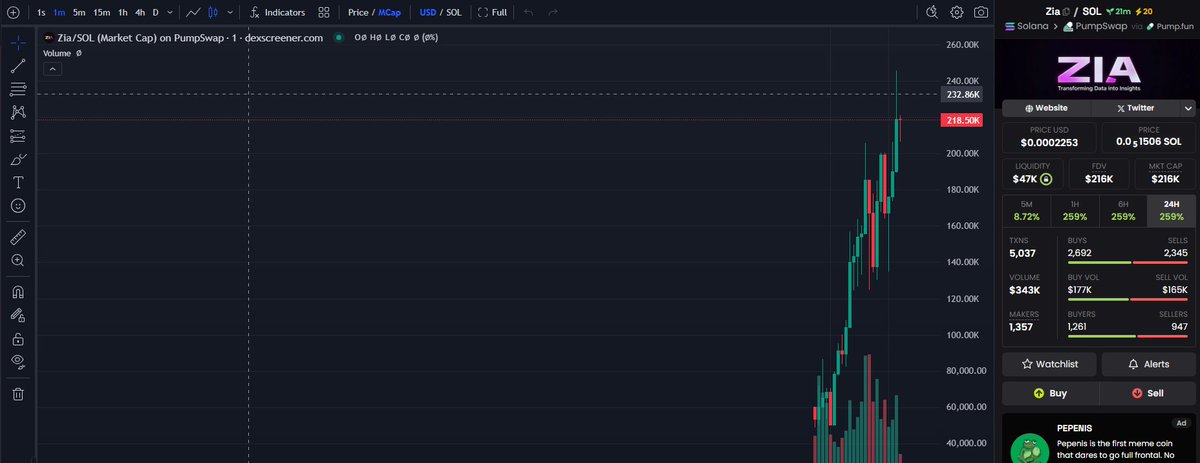
Task: Select the crosshair cursor tool
Action: click(17, 44)
